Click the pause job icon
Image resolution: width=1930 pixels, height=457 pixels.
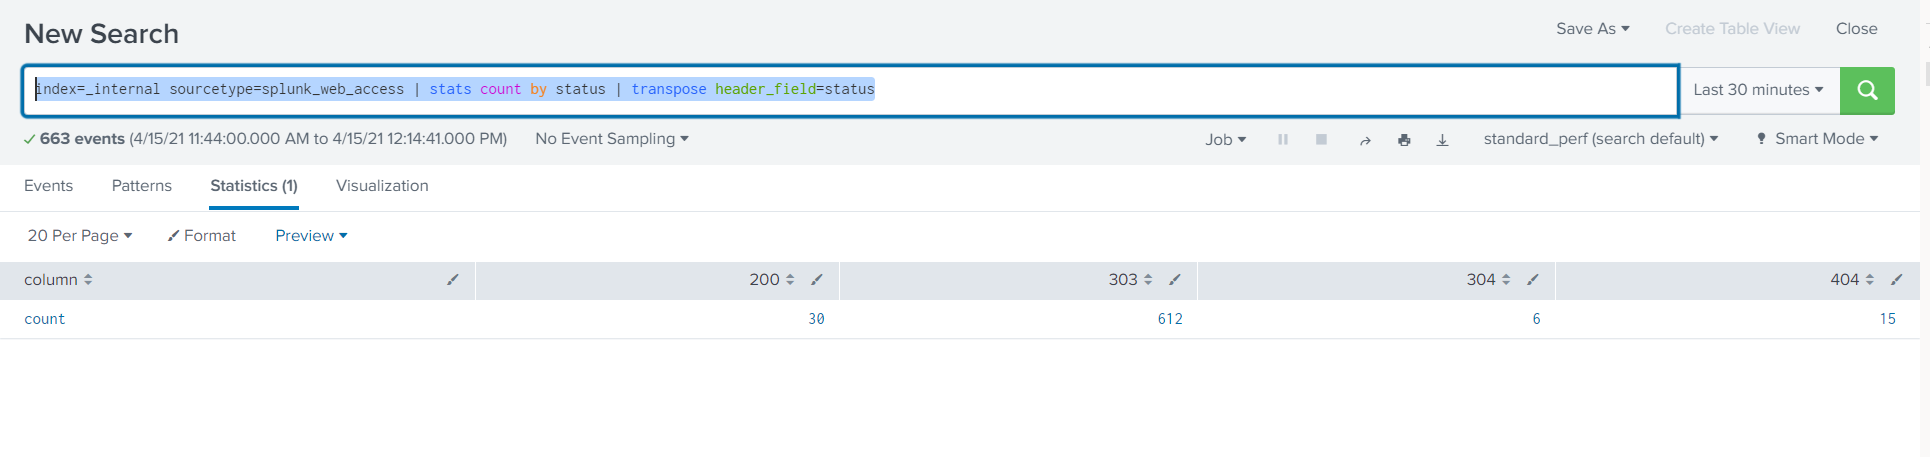tap(1282, 140)
